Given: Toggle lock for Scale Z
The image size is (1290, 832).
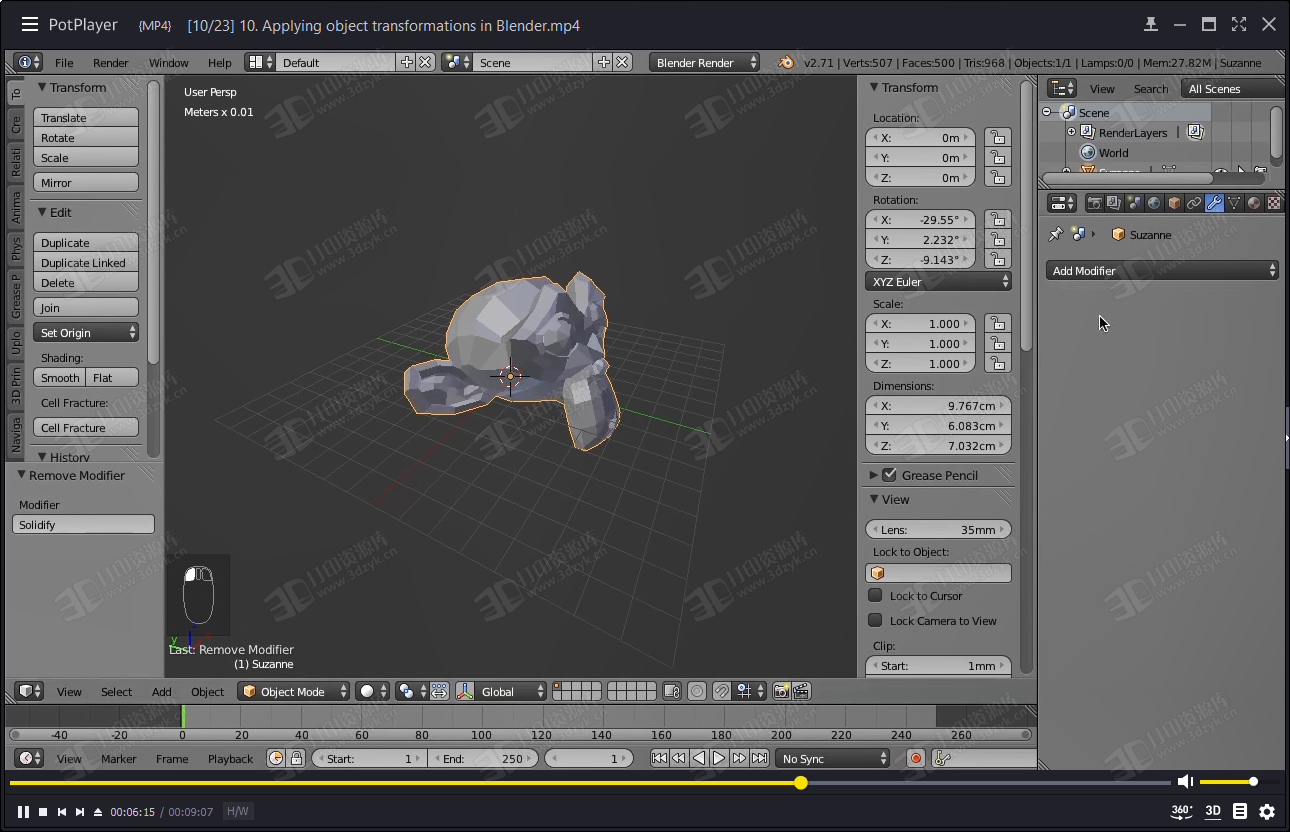Looking at the screenshot, I should click(996, 363).
